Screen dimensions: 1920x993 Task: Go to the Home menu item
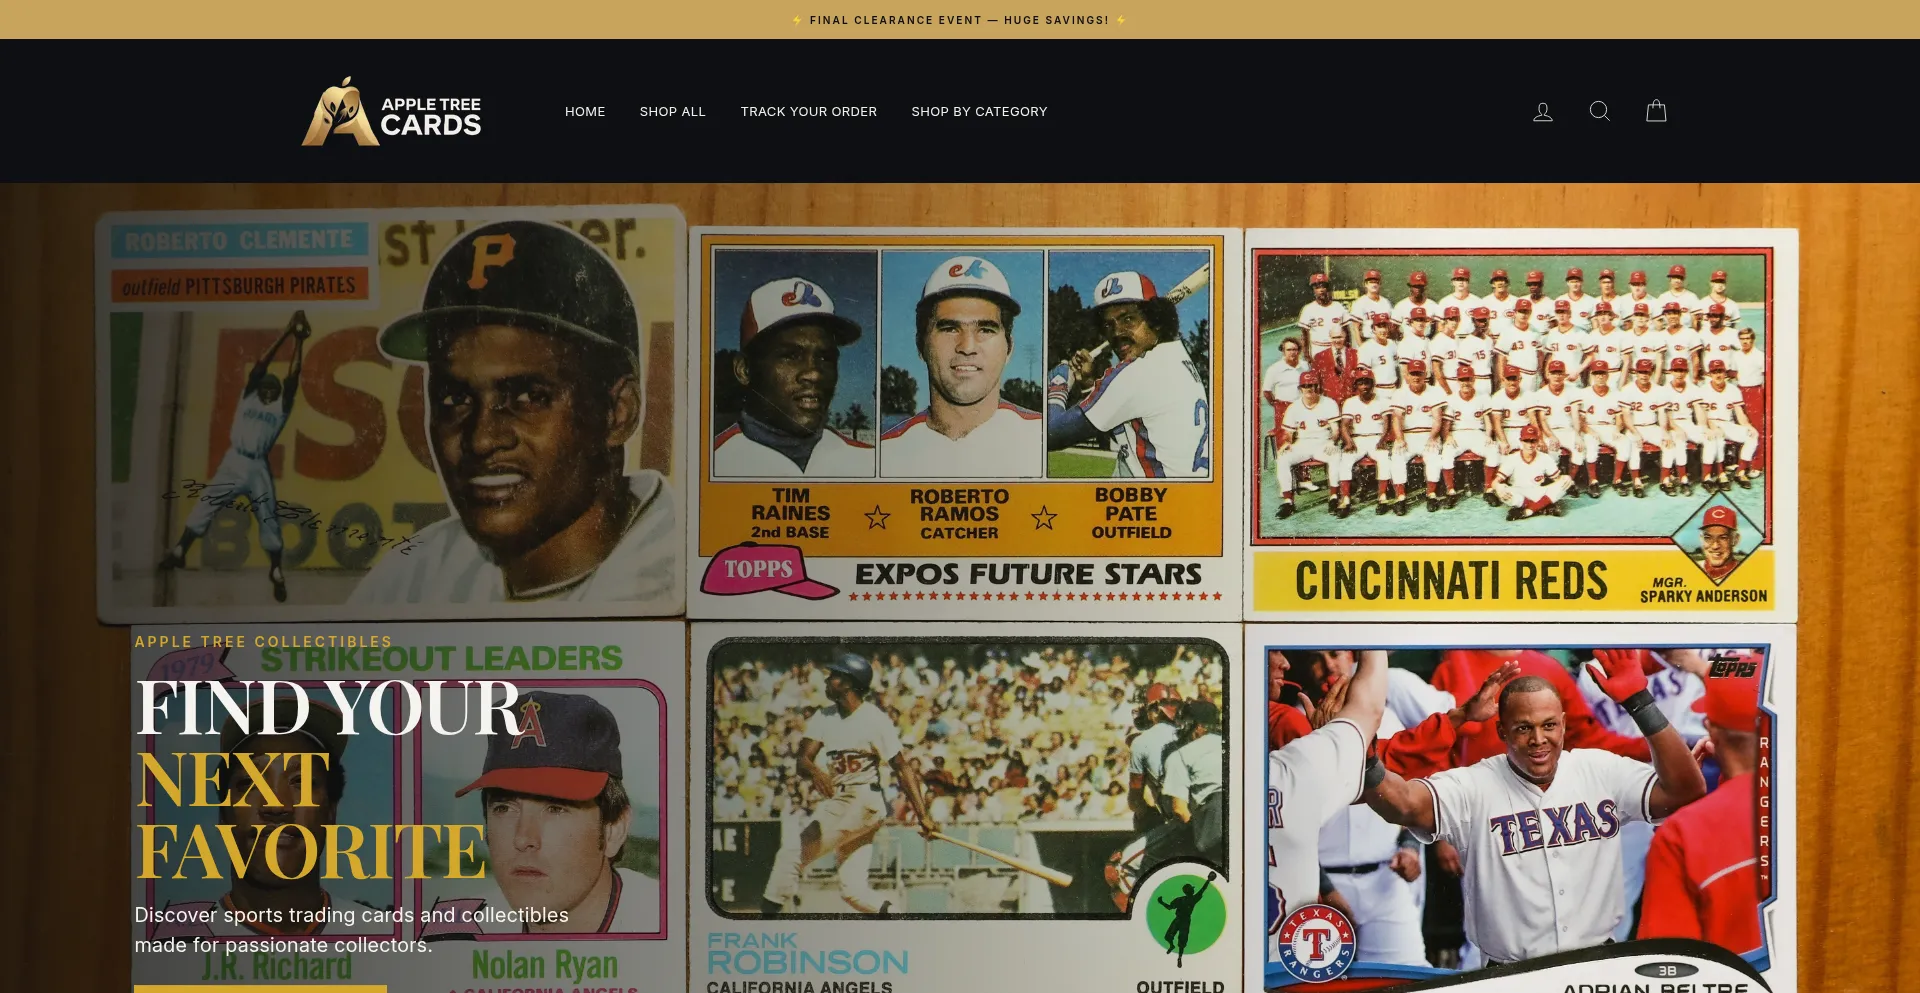(585, 112)
